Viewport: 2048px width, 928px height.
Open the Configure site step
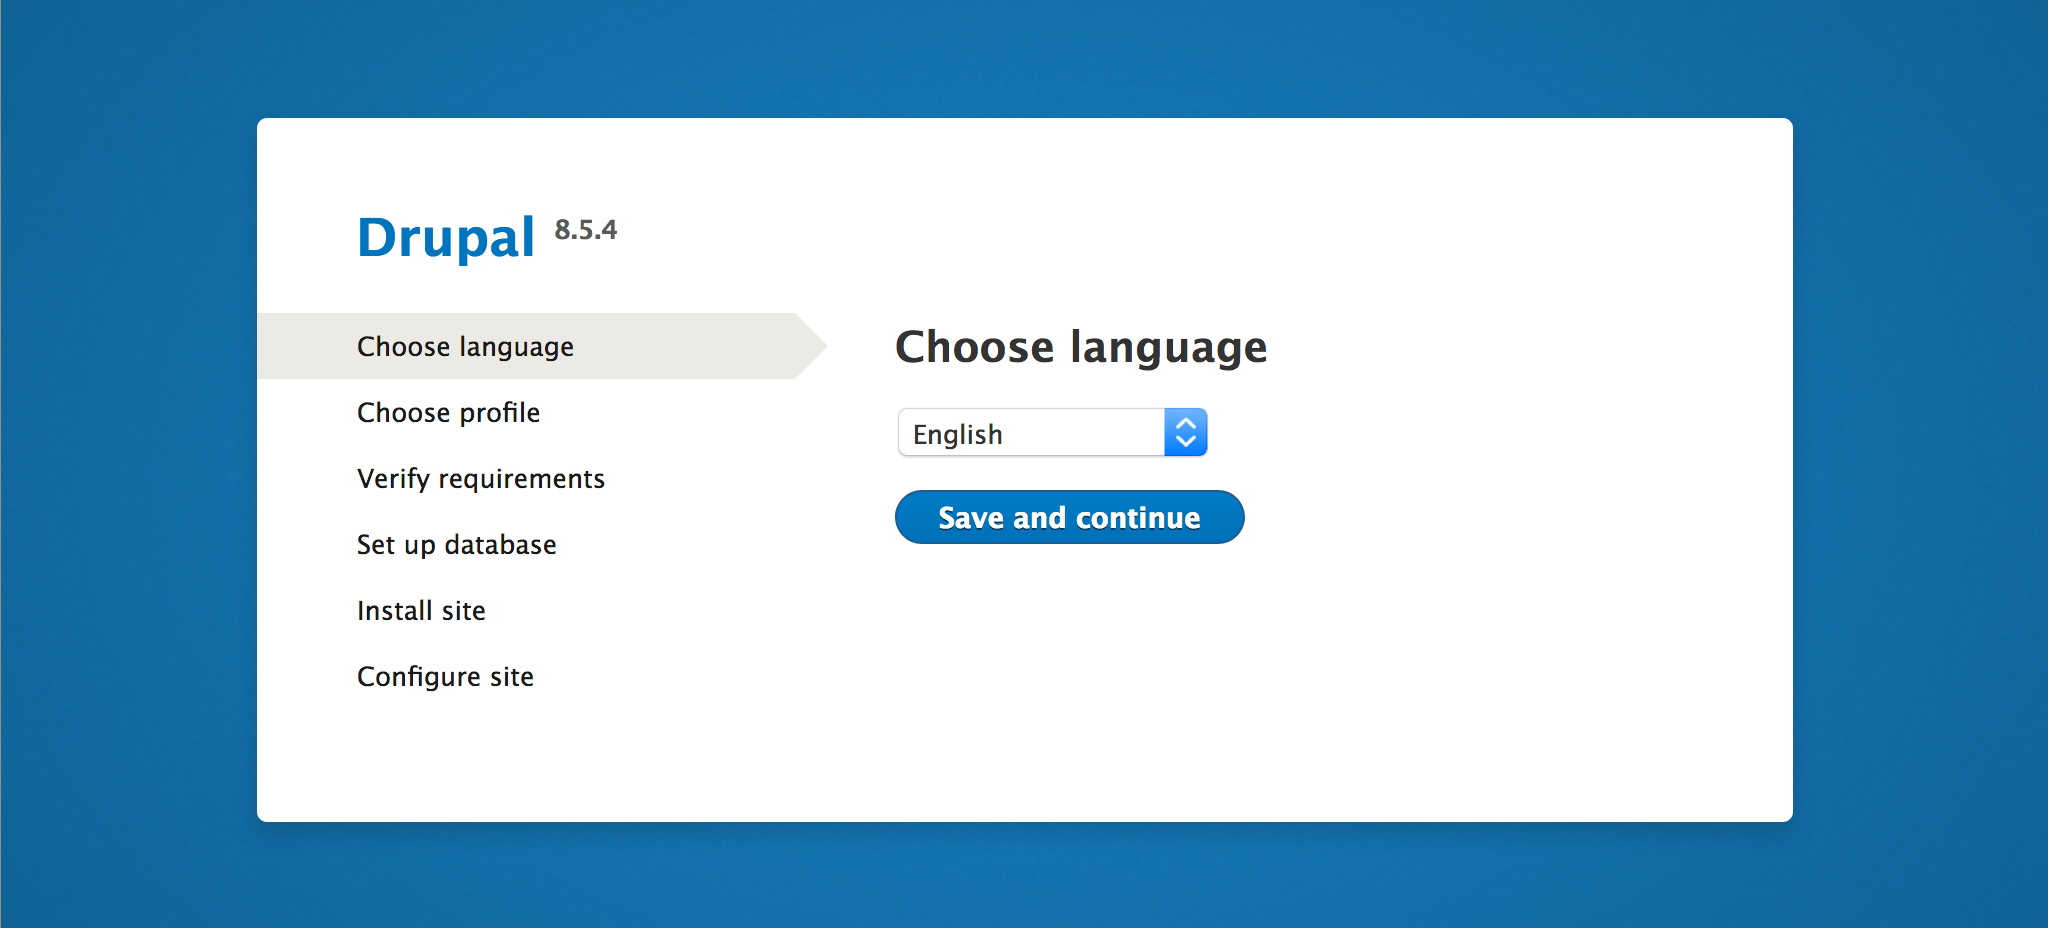[444, 676]
